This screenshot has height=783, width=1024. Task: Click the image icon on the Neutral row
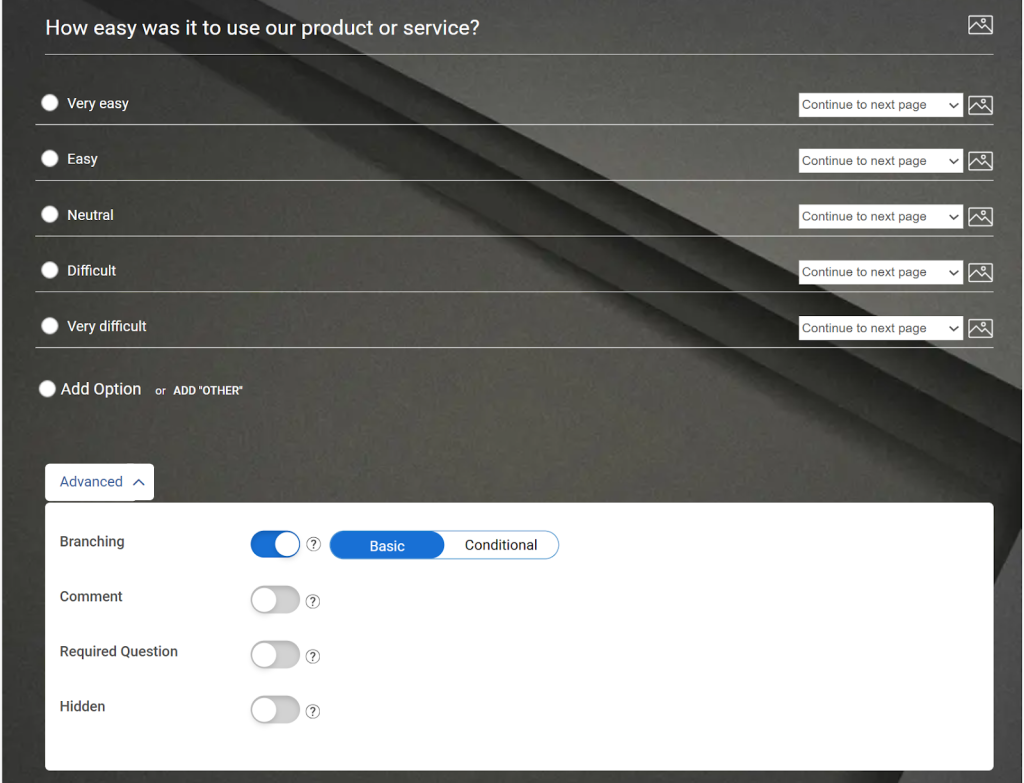(980, 216)
